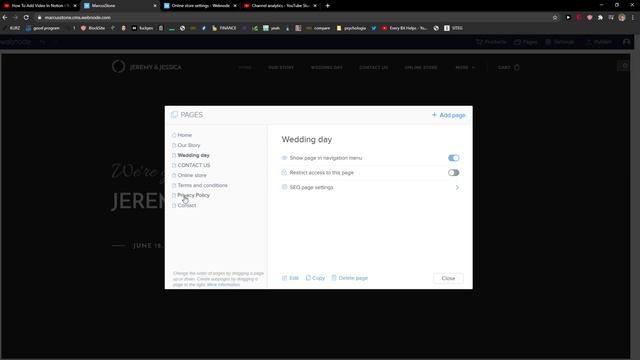The width and height of the screenshot is (640, 360).
Task: Open Chrome profile avatar
Action: click(x=622, y=18)
